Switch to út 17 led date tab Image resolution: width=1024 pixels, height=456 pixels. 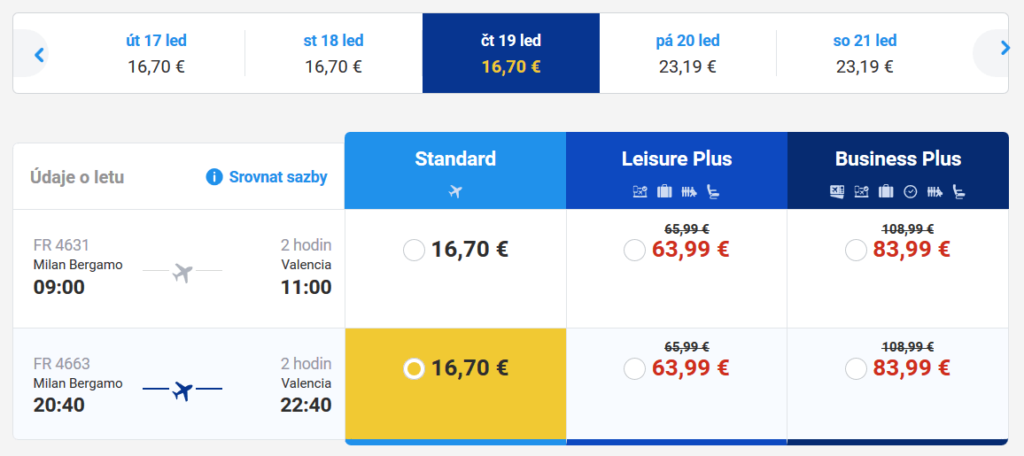[156, 54]
